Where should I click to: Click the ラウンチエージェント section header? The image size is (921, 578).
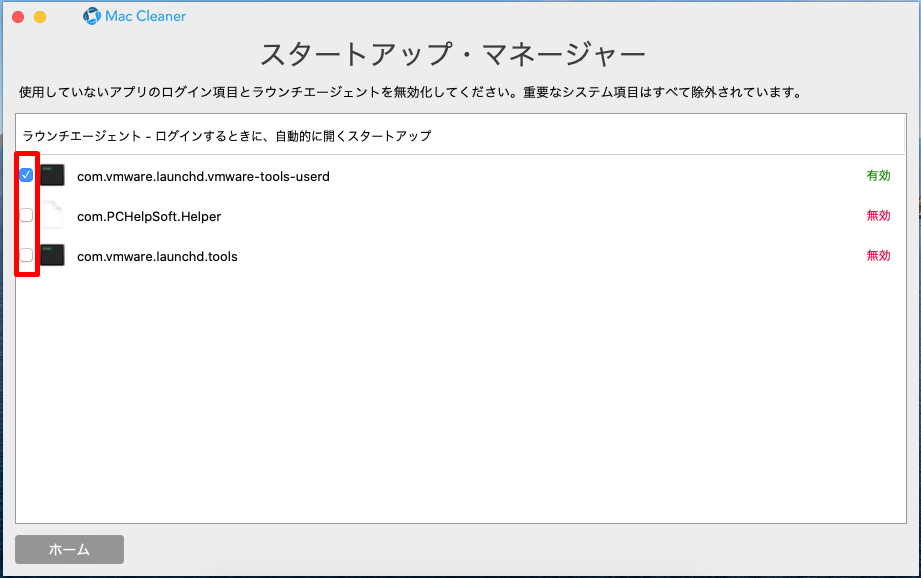pyautogui.click(x=227, y=136)
